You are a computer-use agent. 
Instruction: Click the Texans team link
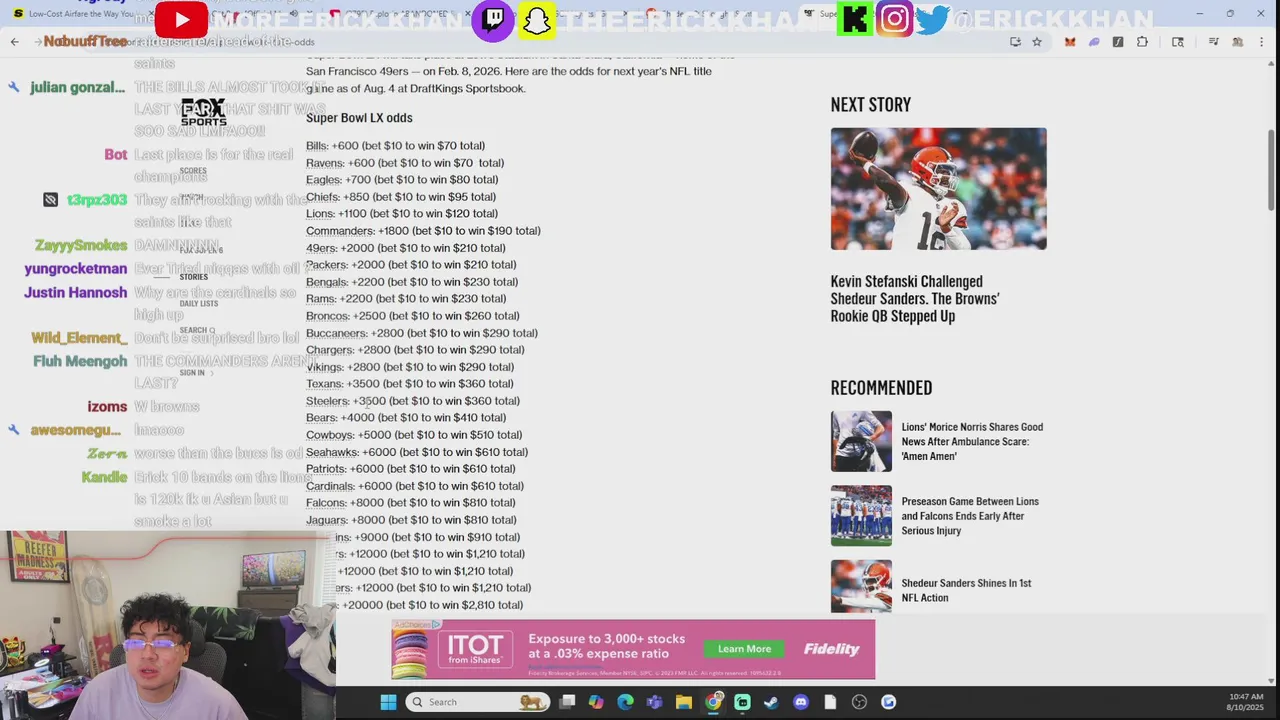click(324, 384)
